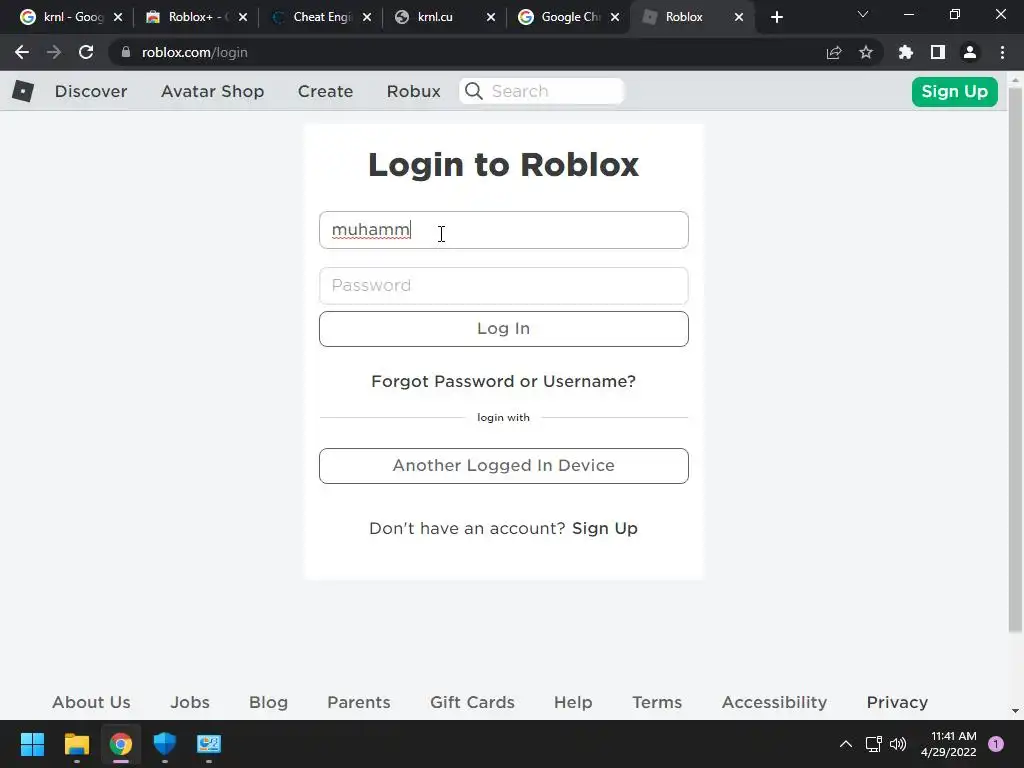
Task: Open the notification badge in tray
Action: click(996, 744)
